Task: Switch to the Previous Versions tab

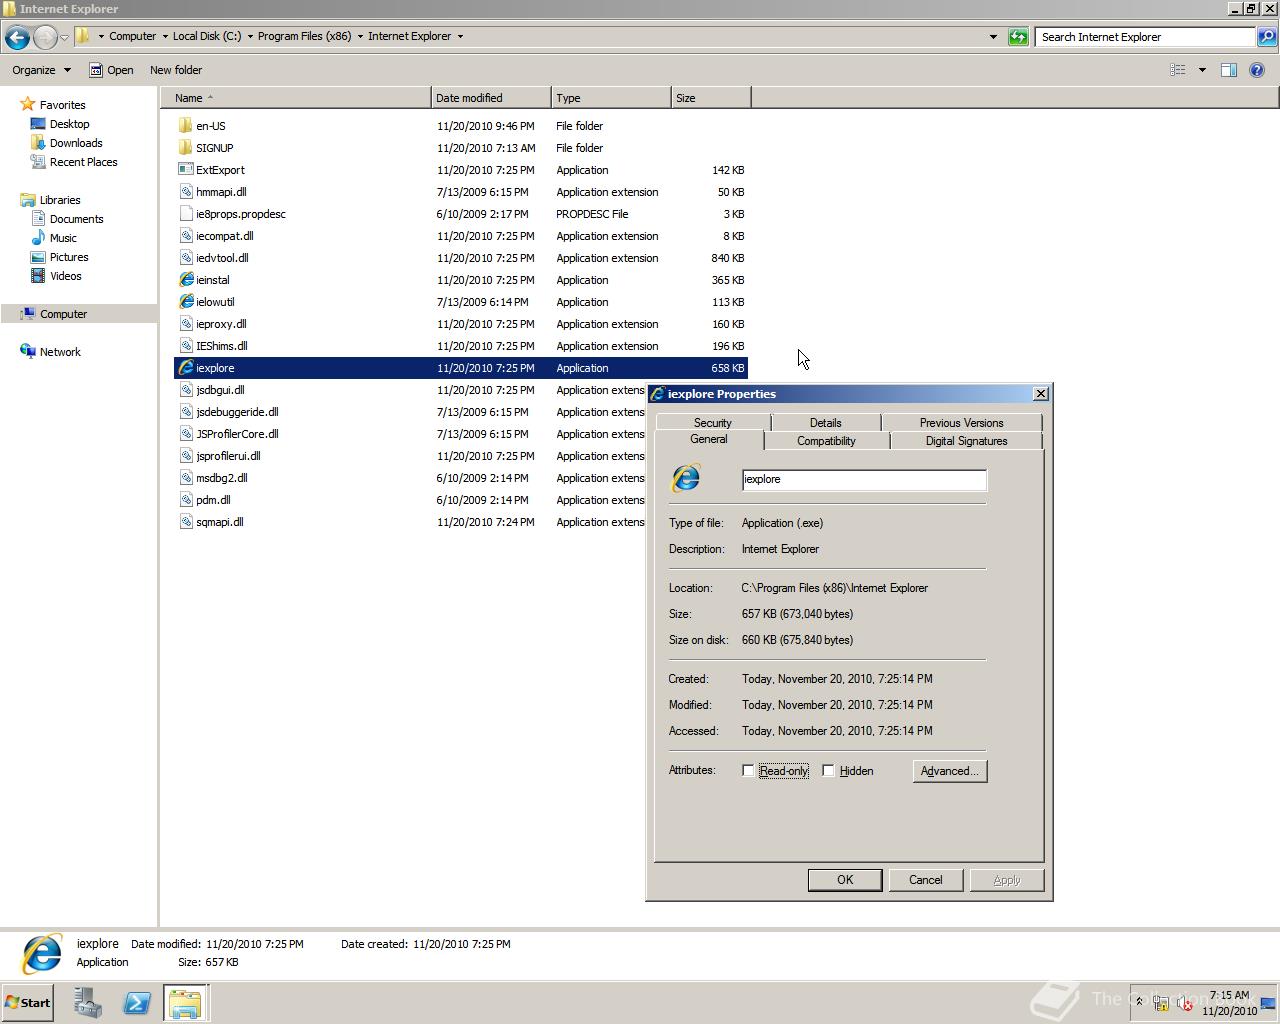Action: [x=962, y=423]
